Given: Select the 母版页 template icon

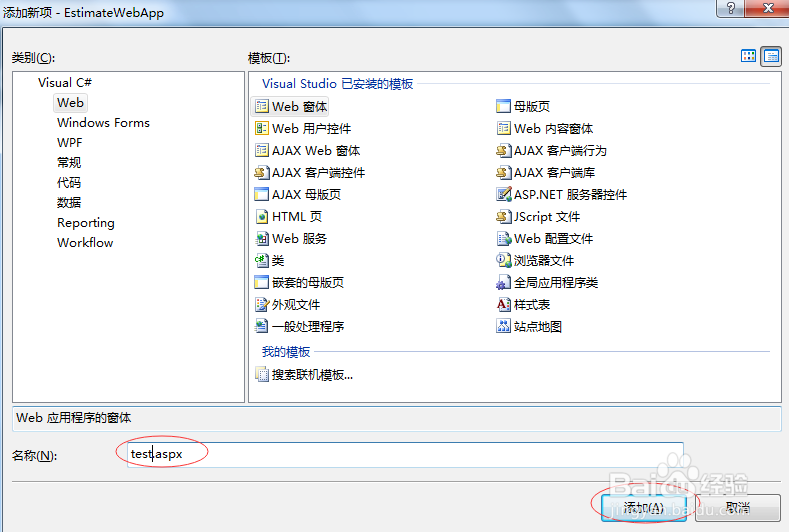Looking at the screenshot, I should [x=503, y=106].
